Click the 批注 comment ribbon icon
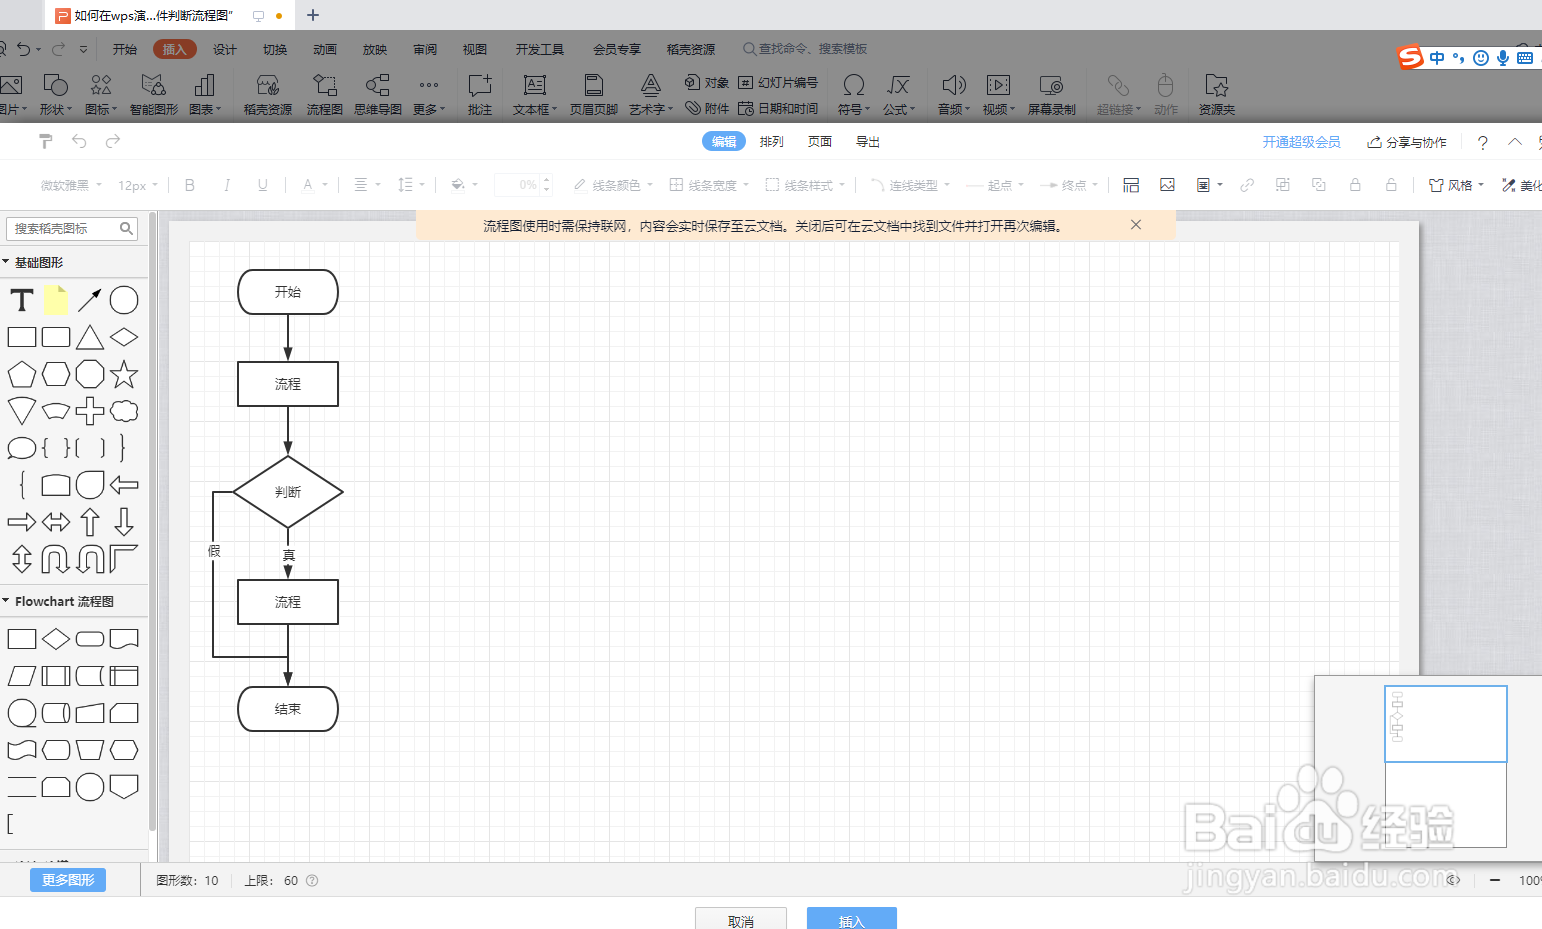Screen dimensions: 1542x929 point(480,94)
